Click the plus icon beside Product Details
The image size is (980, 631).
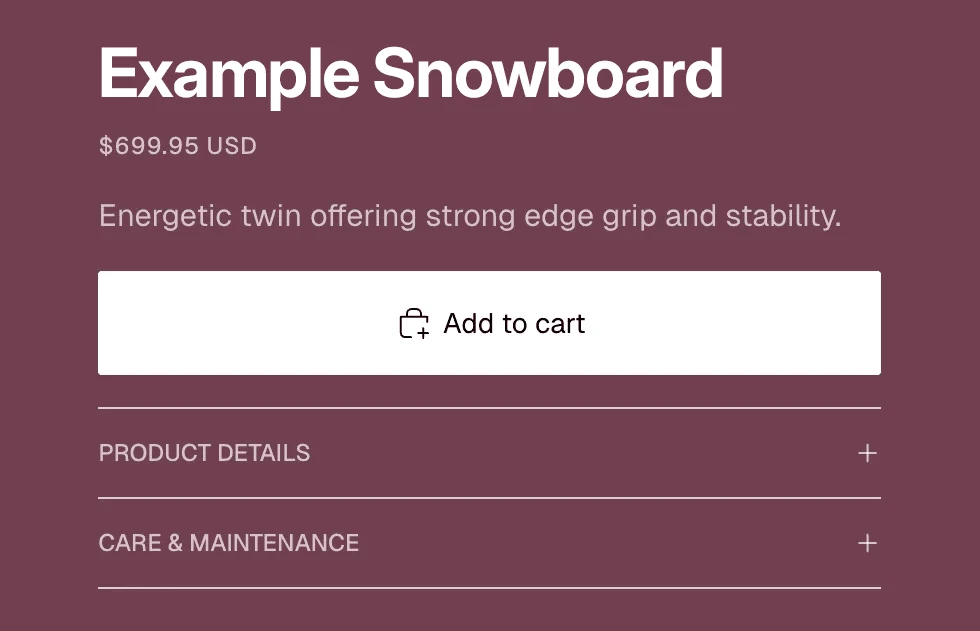867,453
